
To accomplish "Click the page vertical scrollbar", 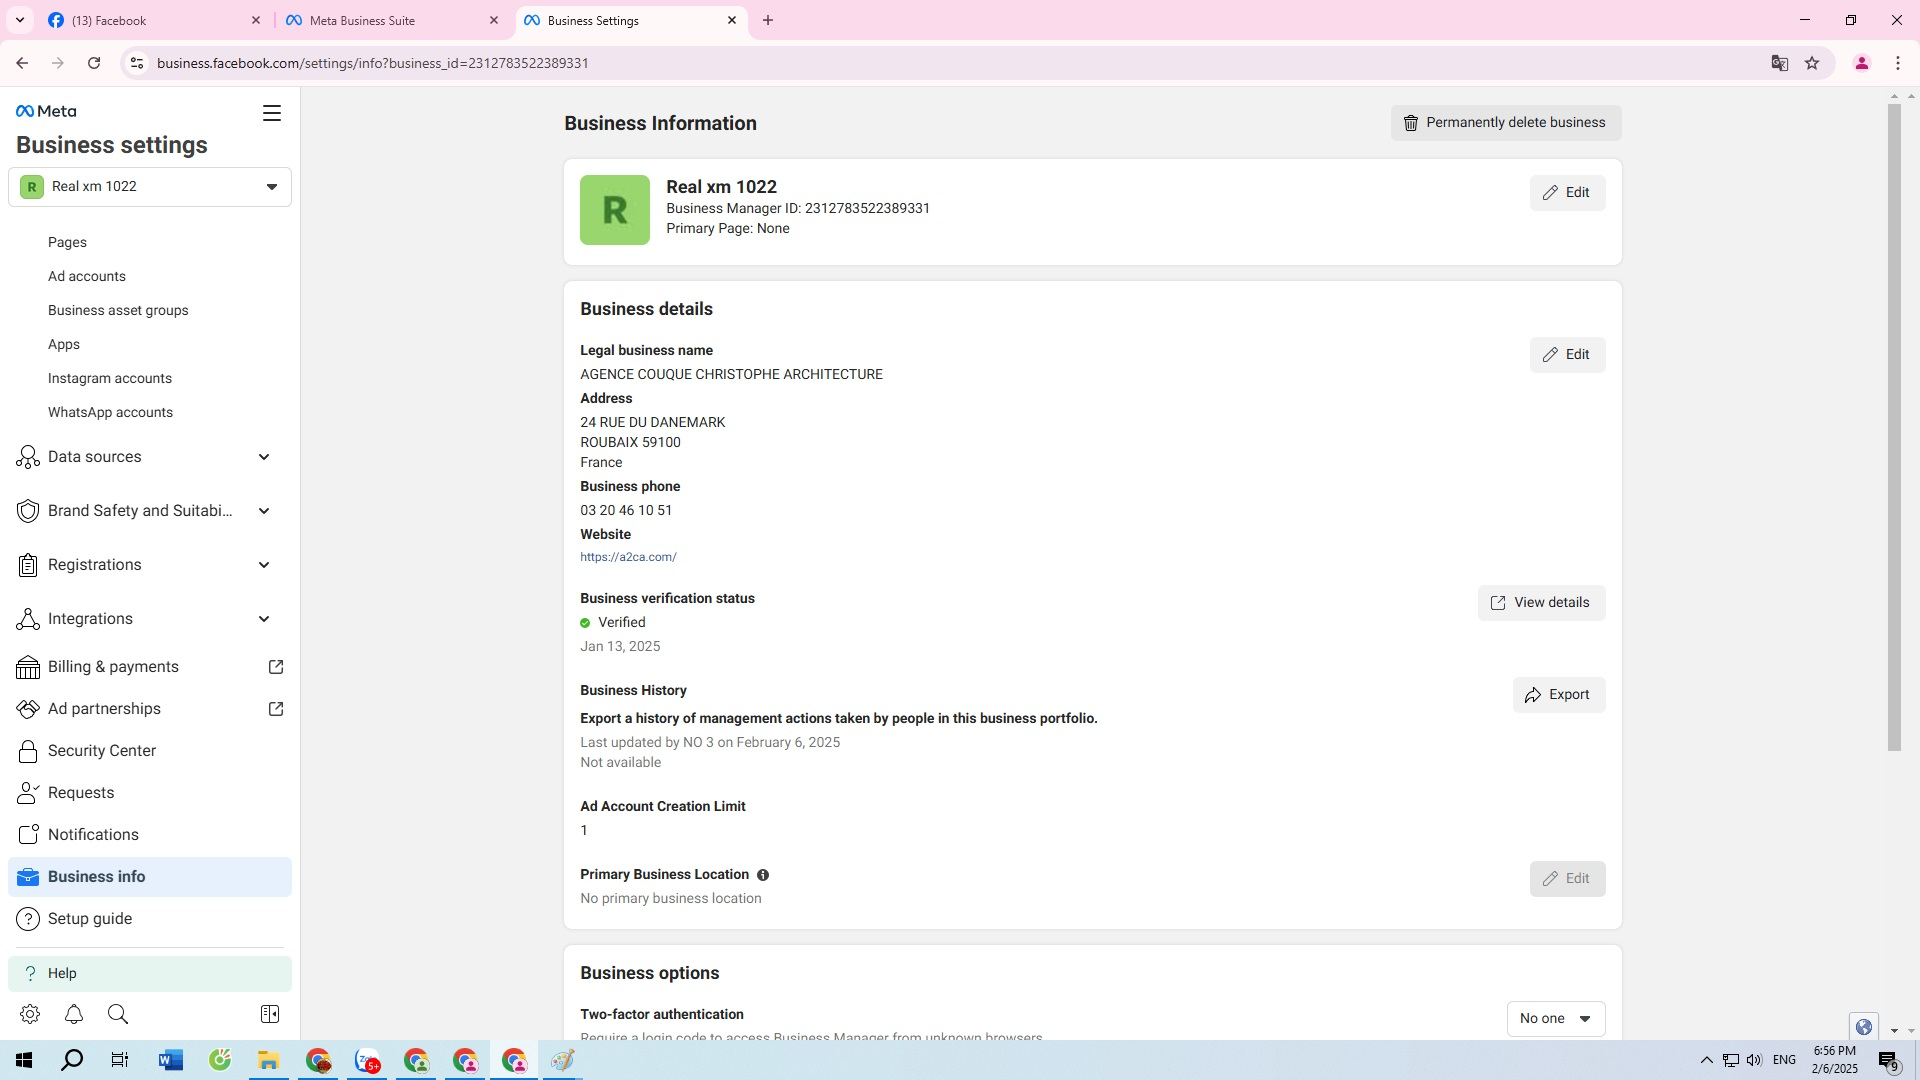I will click(x=1894, y=428).
